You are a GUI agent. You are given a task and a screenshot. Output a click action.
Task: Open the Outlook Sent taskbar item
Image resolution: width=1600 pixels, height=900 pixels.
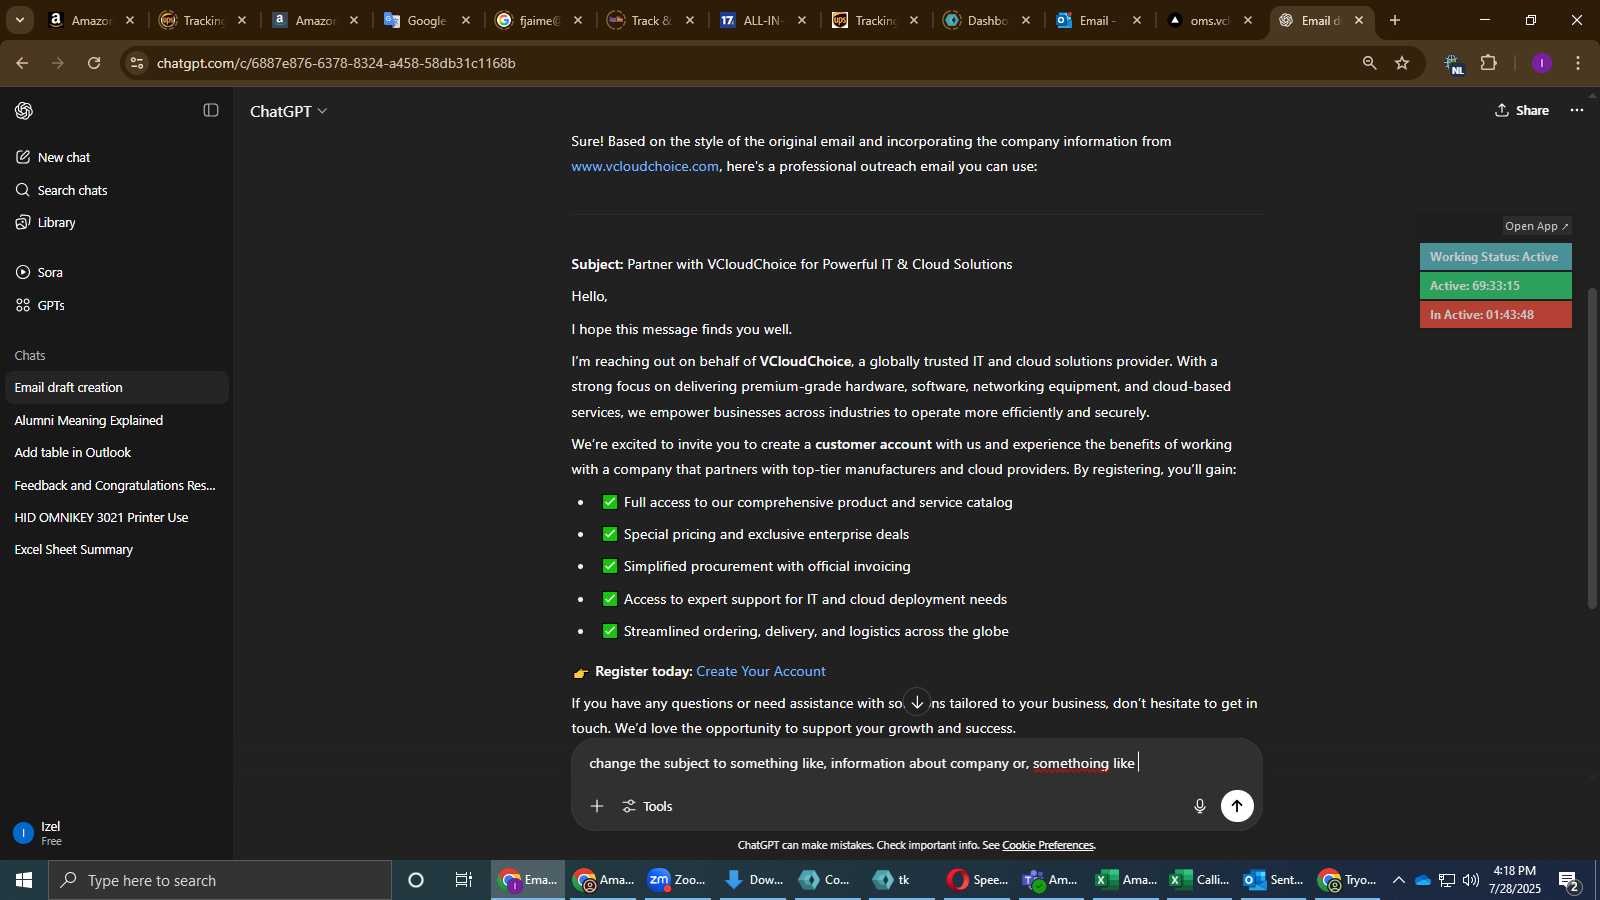pyautogui.click(x=1273, y=880)
